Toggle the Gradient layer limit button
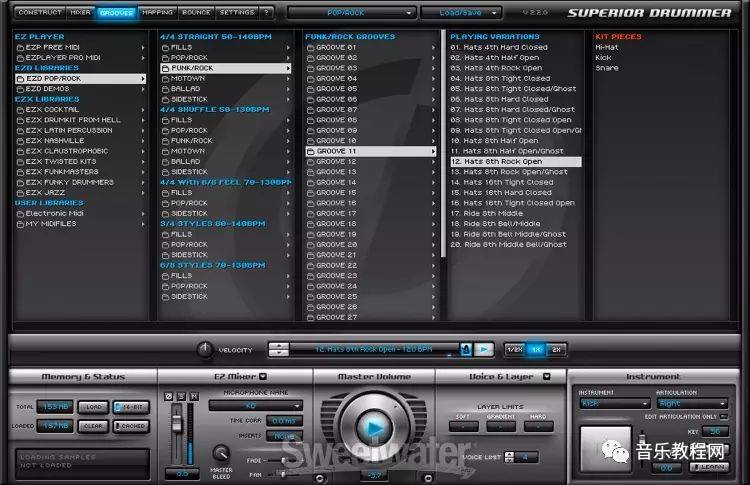 tap(501, 426)
